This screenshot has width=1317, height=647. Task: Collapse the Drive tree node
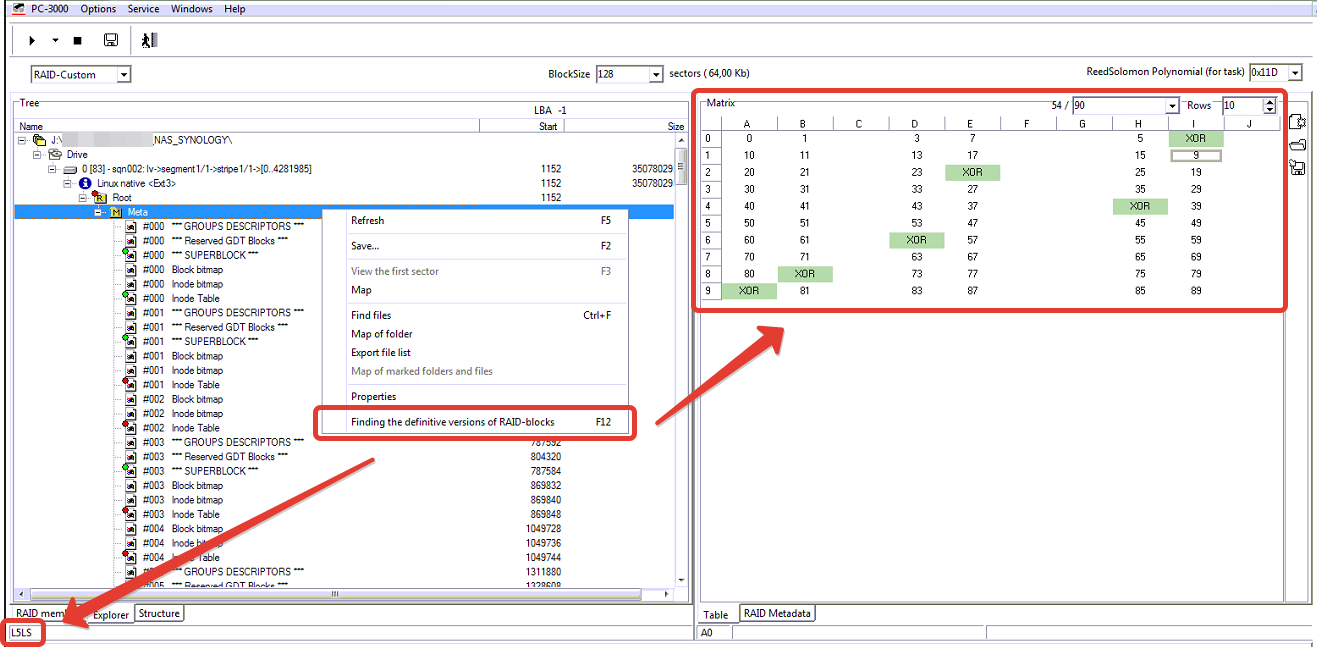coord(38,155)
